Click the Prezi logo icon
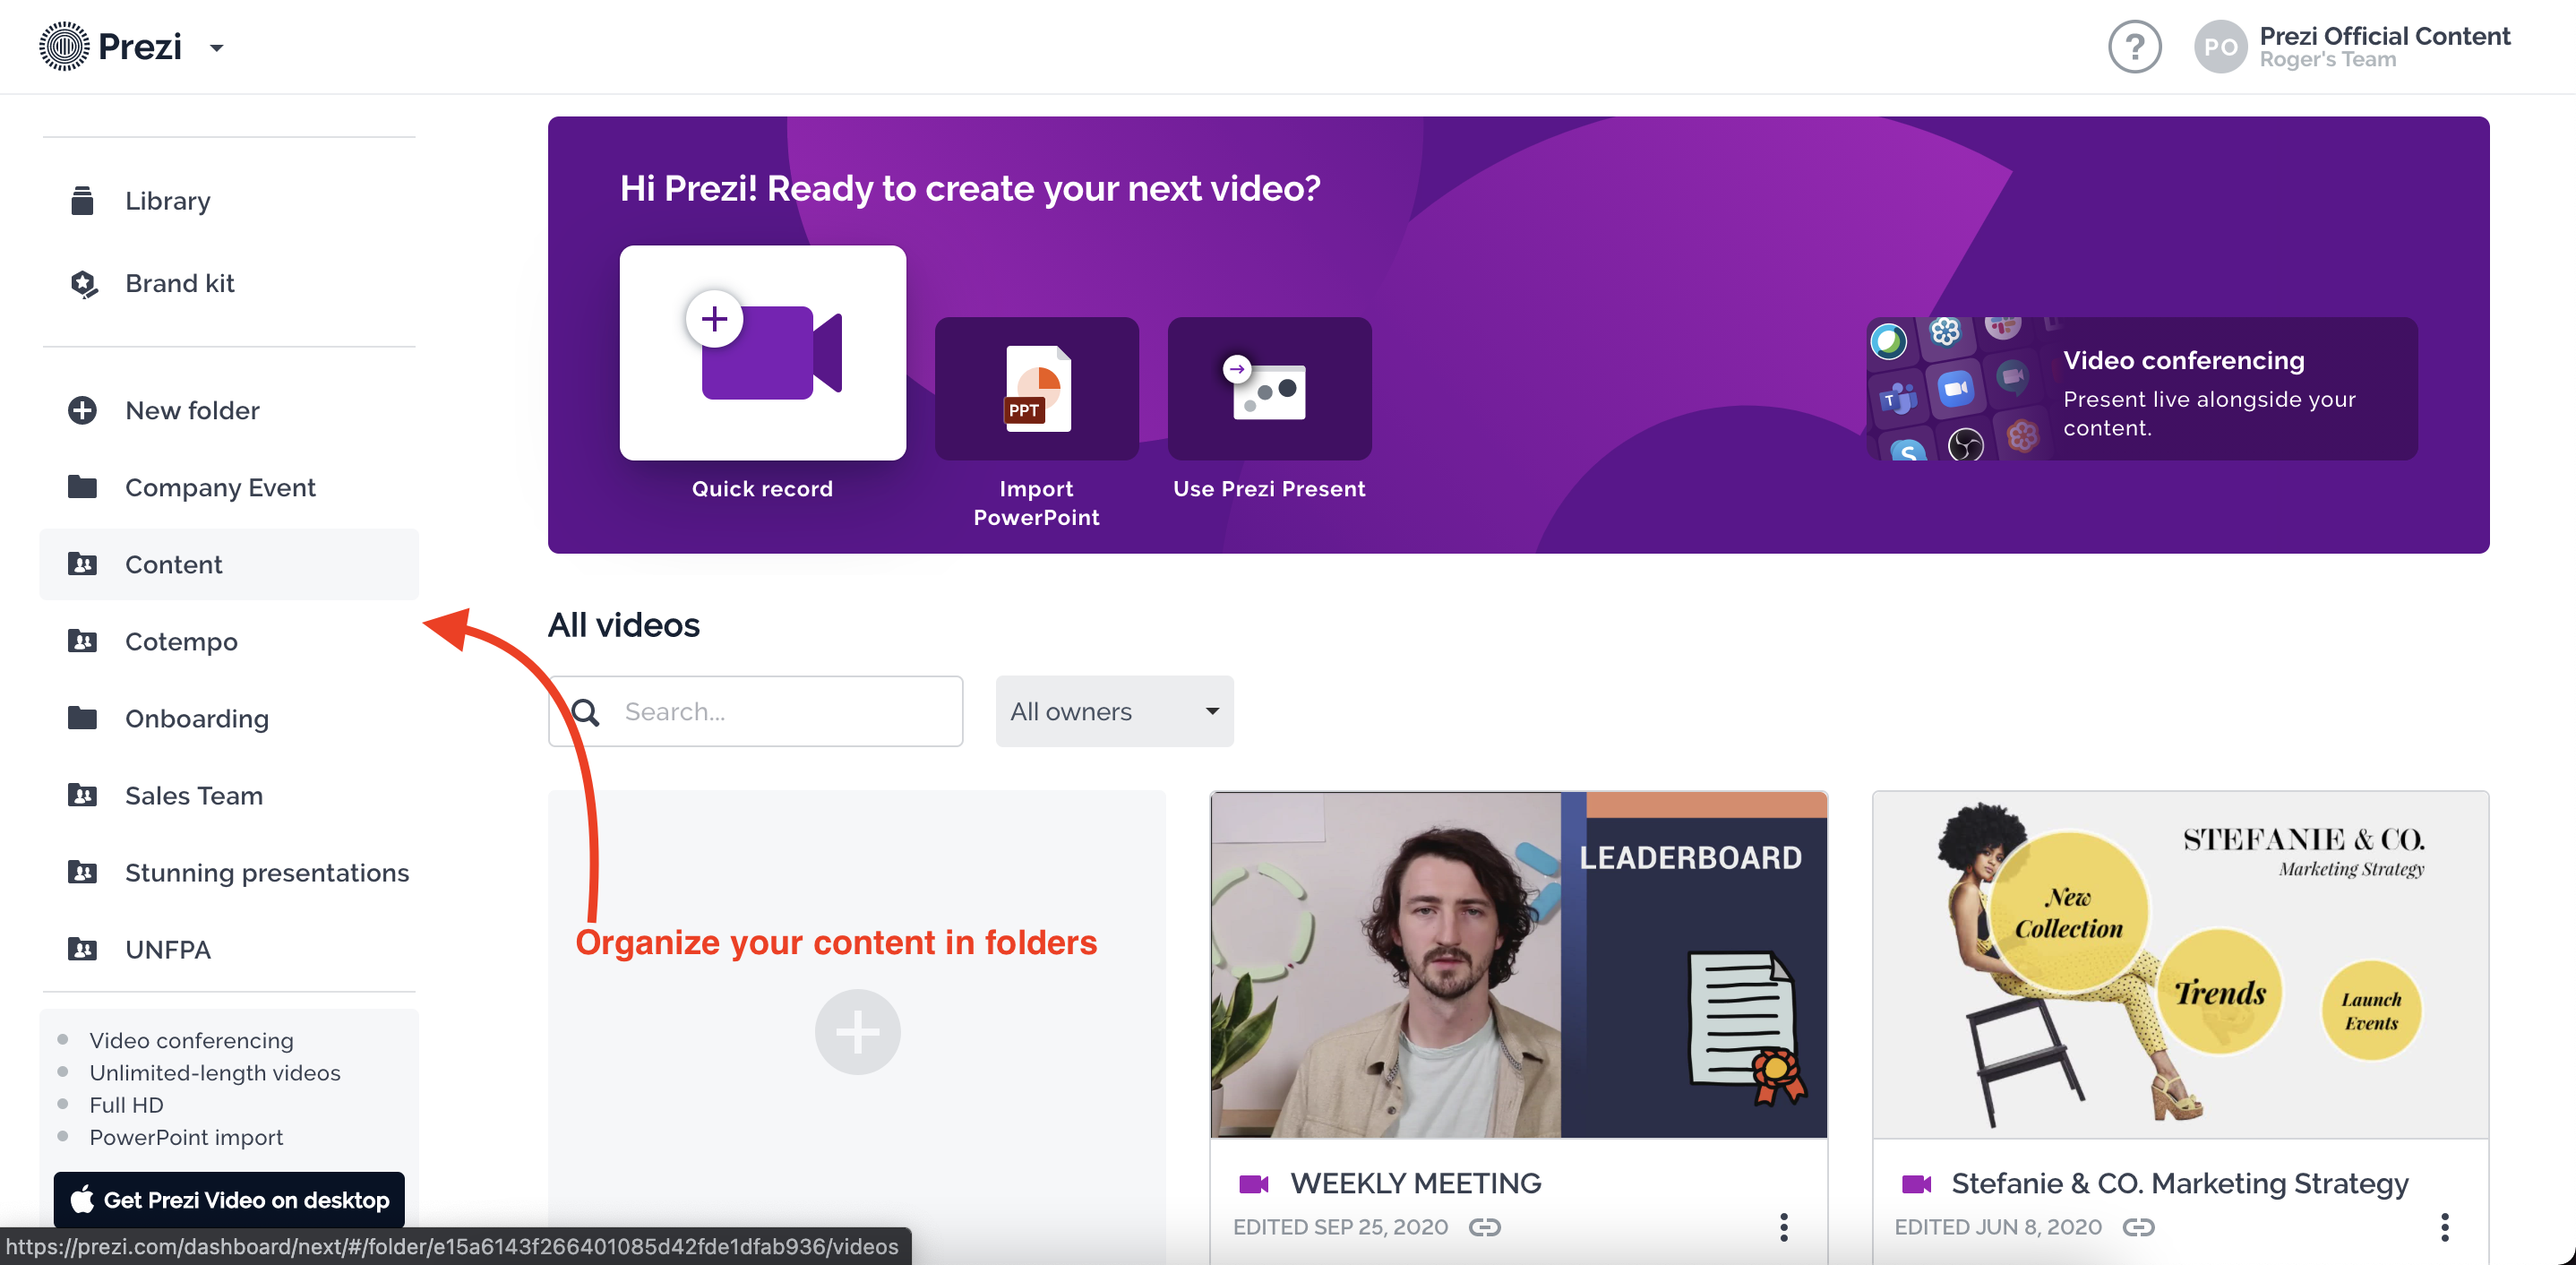Screen dimensions: 2576x1265 click(64, 46)
